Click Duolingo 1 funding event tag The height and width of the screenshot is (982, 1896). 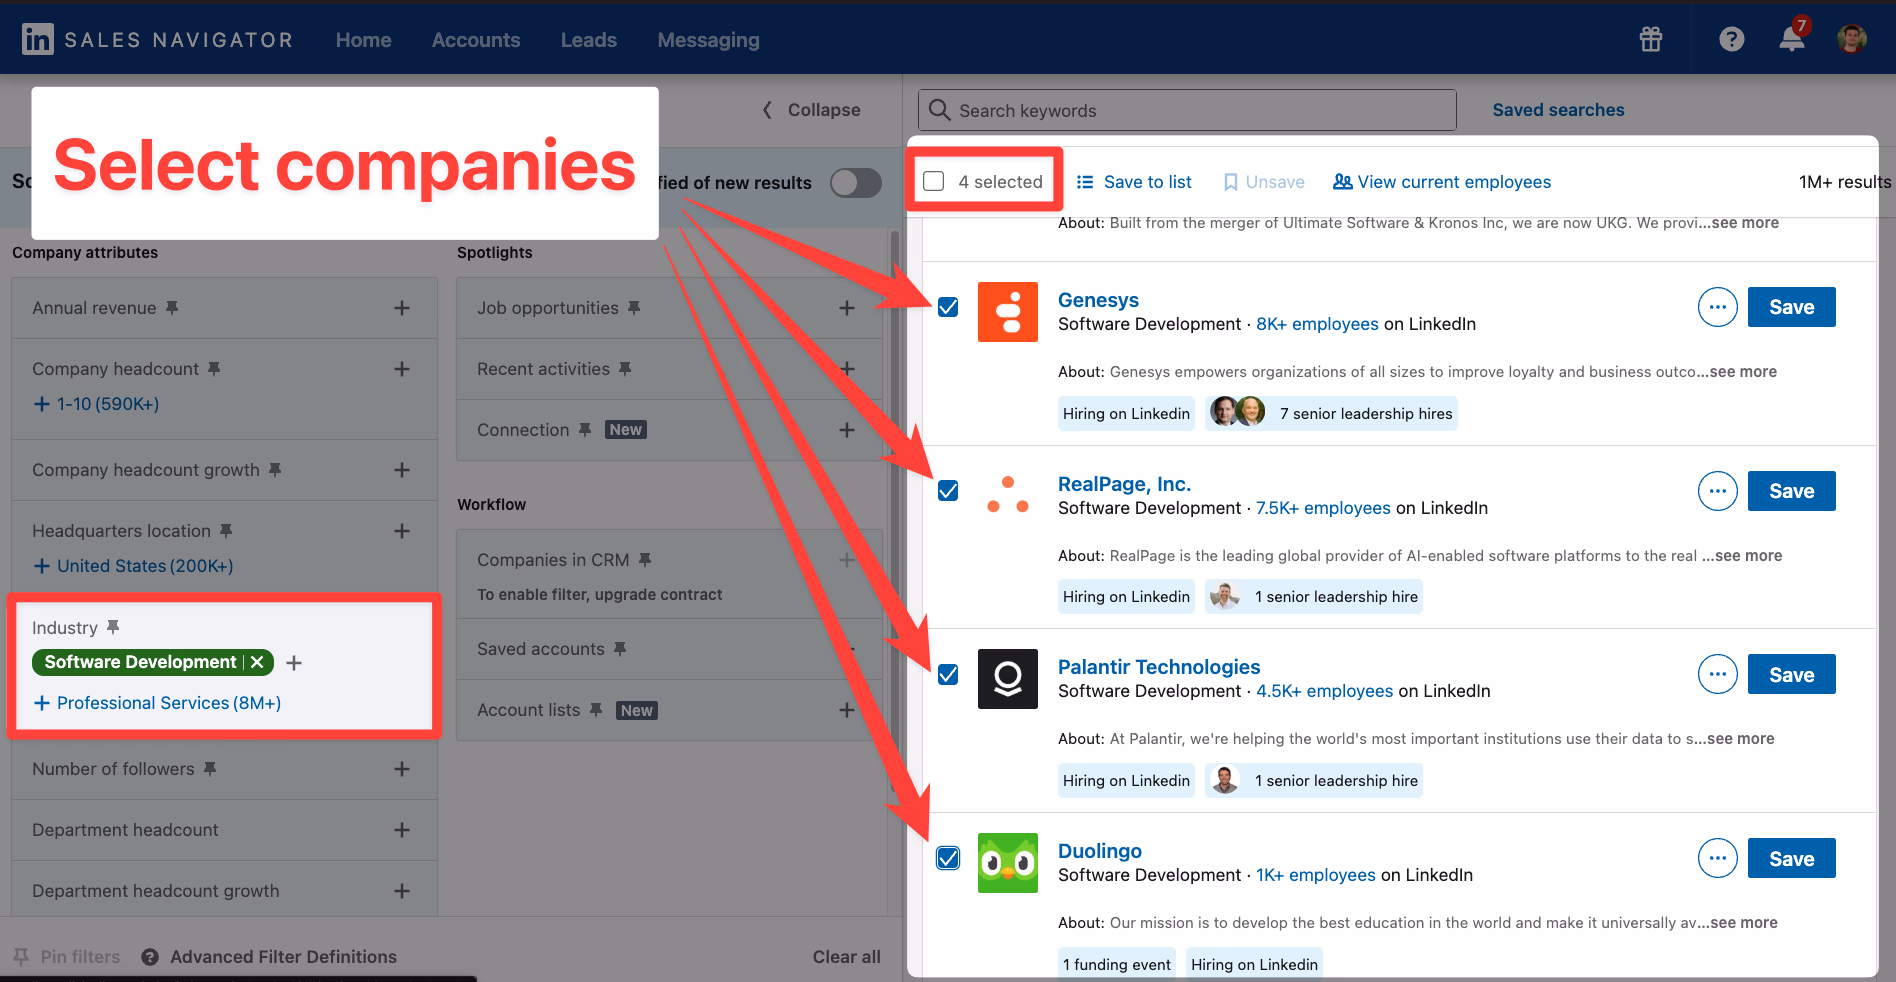[1117, 964]
